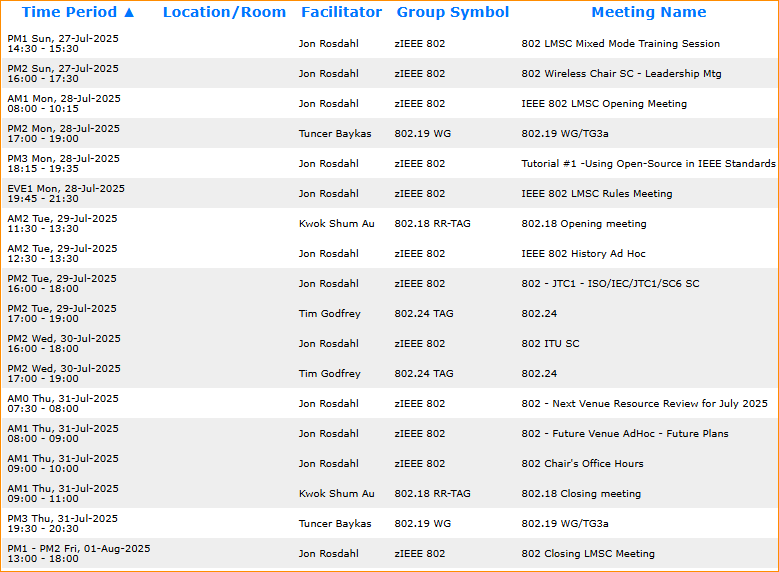Select '802 - Future Venue AdHoc - Future Plans'
This screenshot has height=572, width=779.
(624, 433)
